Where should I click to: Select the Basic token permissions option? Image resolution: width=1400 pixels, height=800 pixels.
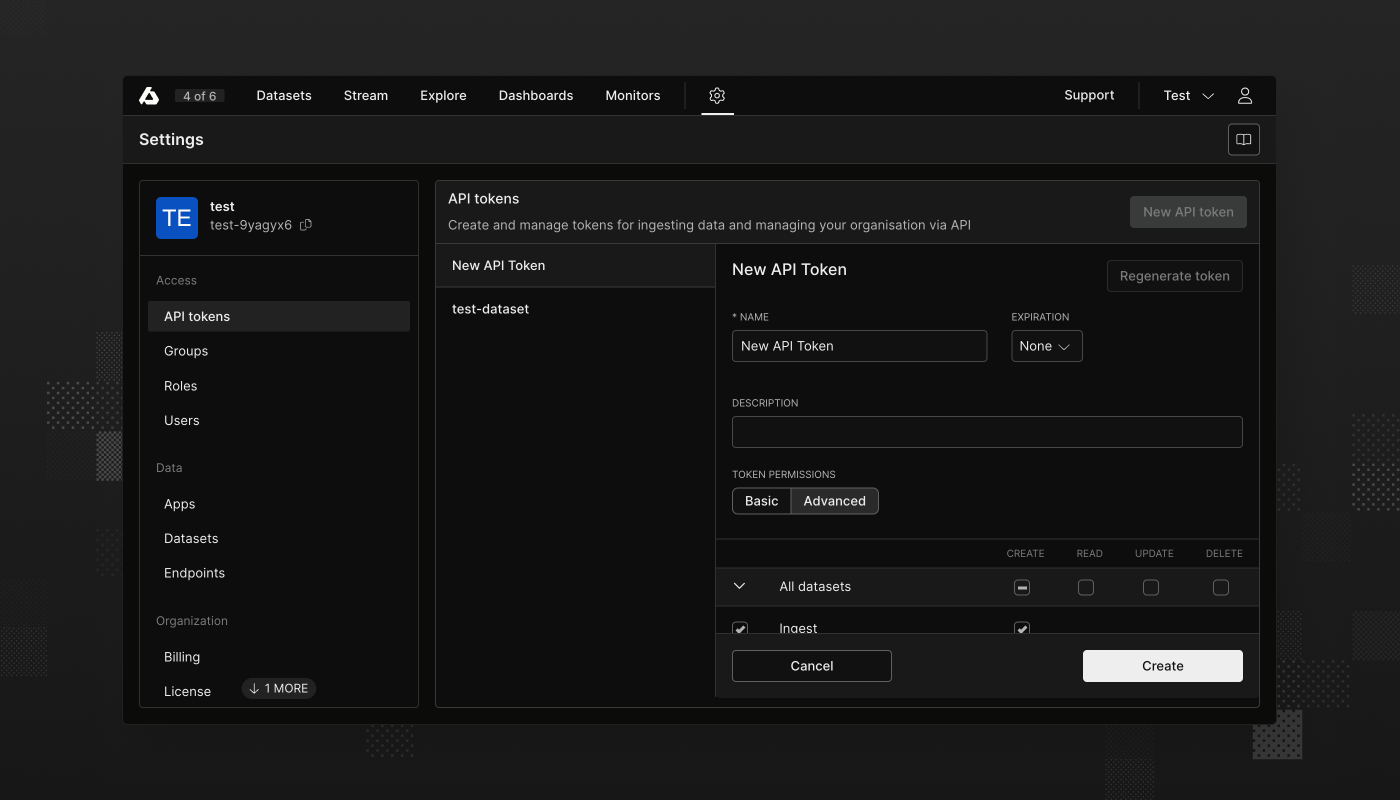761,500
